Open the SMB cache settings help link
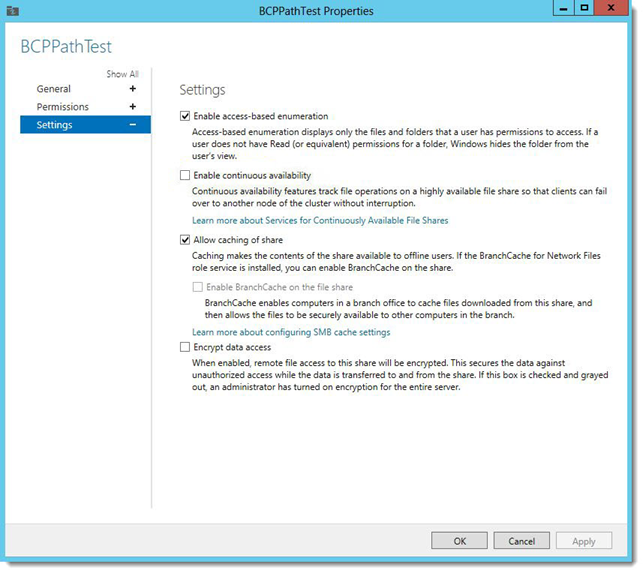The image size is (643, 573). (291, 332)
